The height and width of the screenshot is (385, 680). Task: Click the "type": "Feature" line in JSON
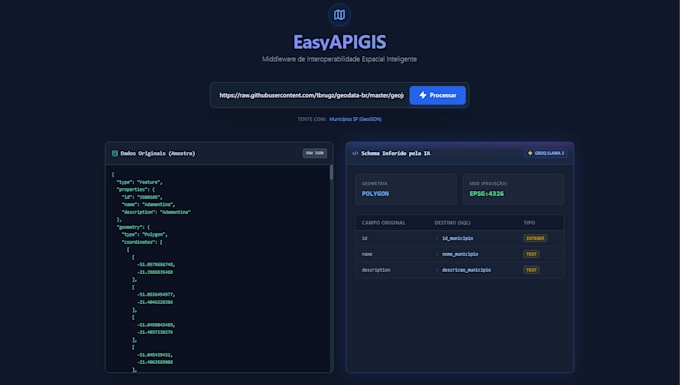(140, 183)
